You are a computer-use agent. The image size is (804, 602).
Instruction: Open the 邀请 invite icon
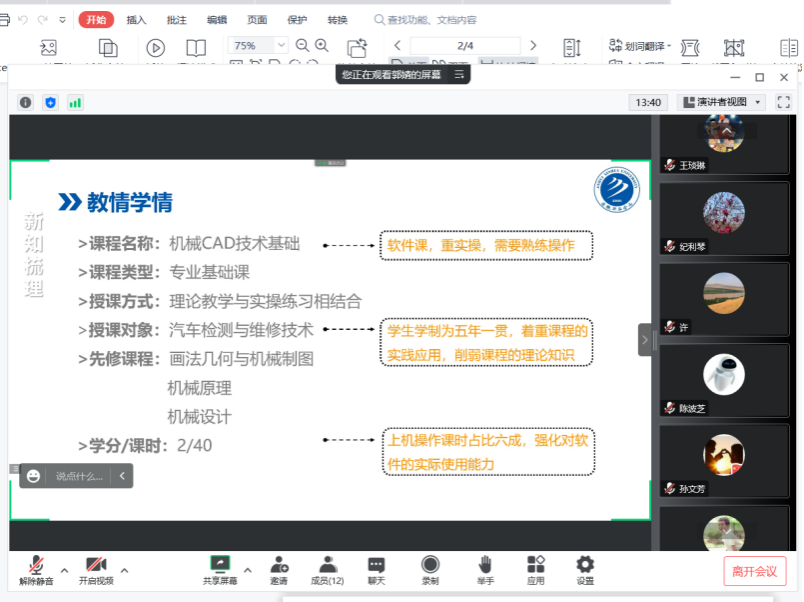[x=279, y=566]
